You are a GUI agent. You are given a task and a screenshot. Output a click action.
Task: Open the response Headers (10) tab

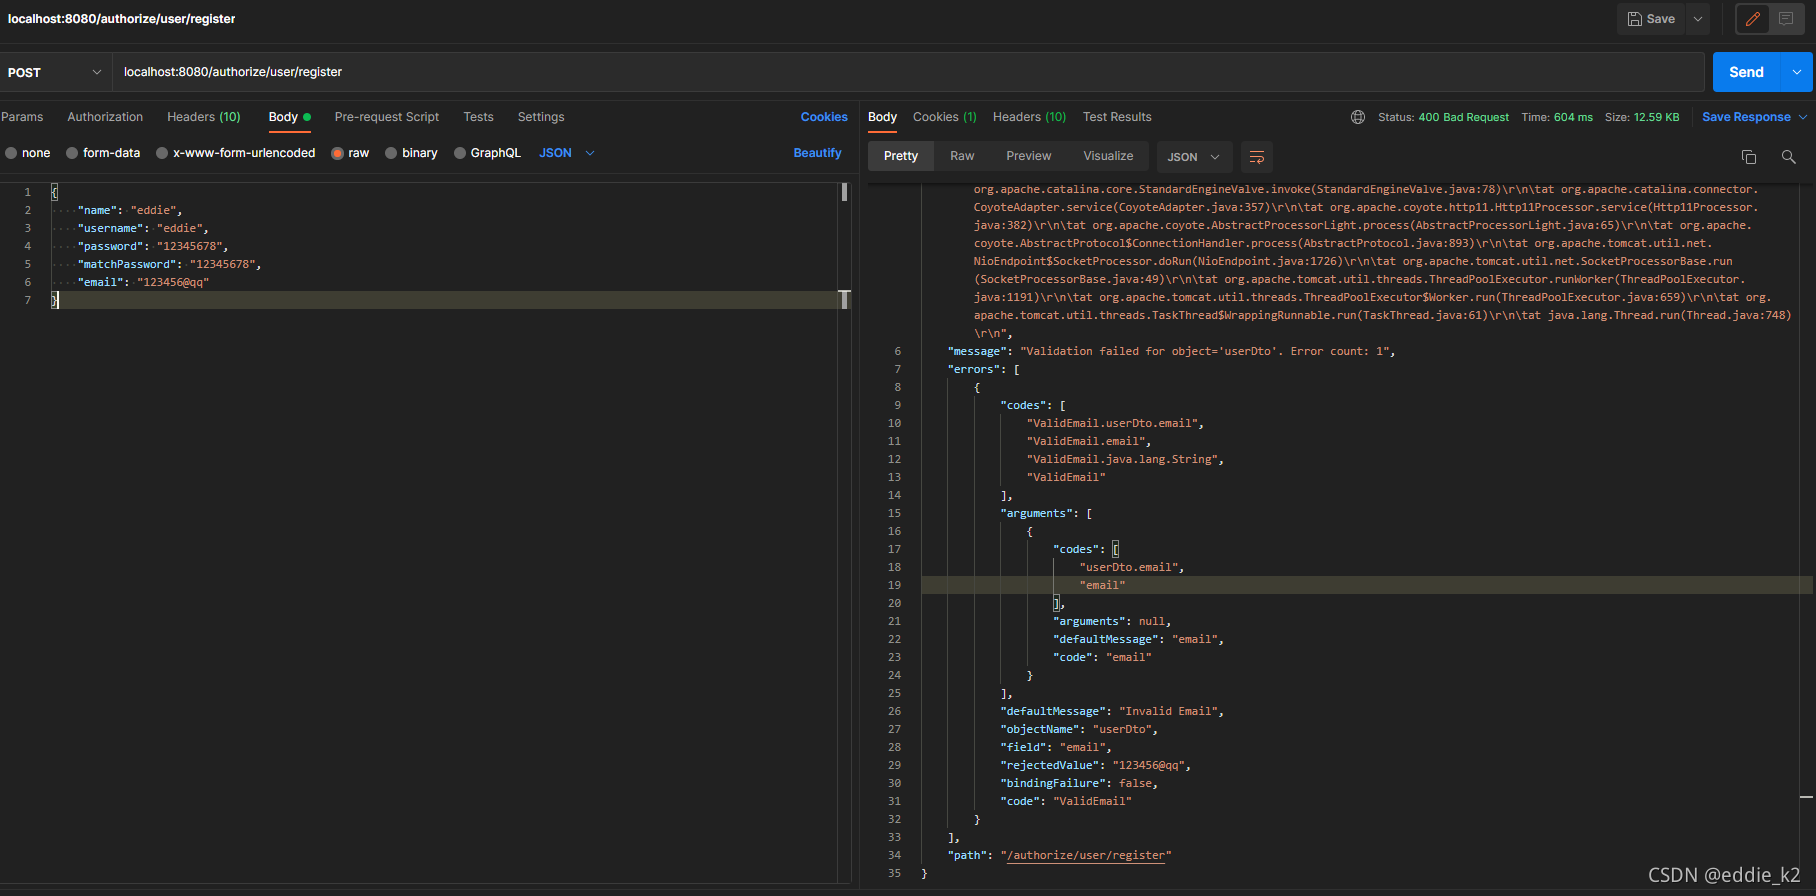[x=1029, y=117]
